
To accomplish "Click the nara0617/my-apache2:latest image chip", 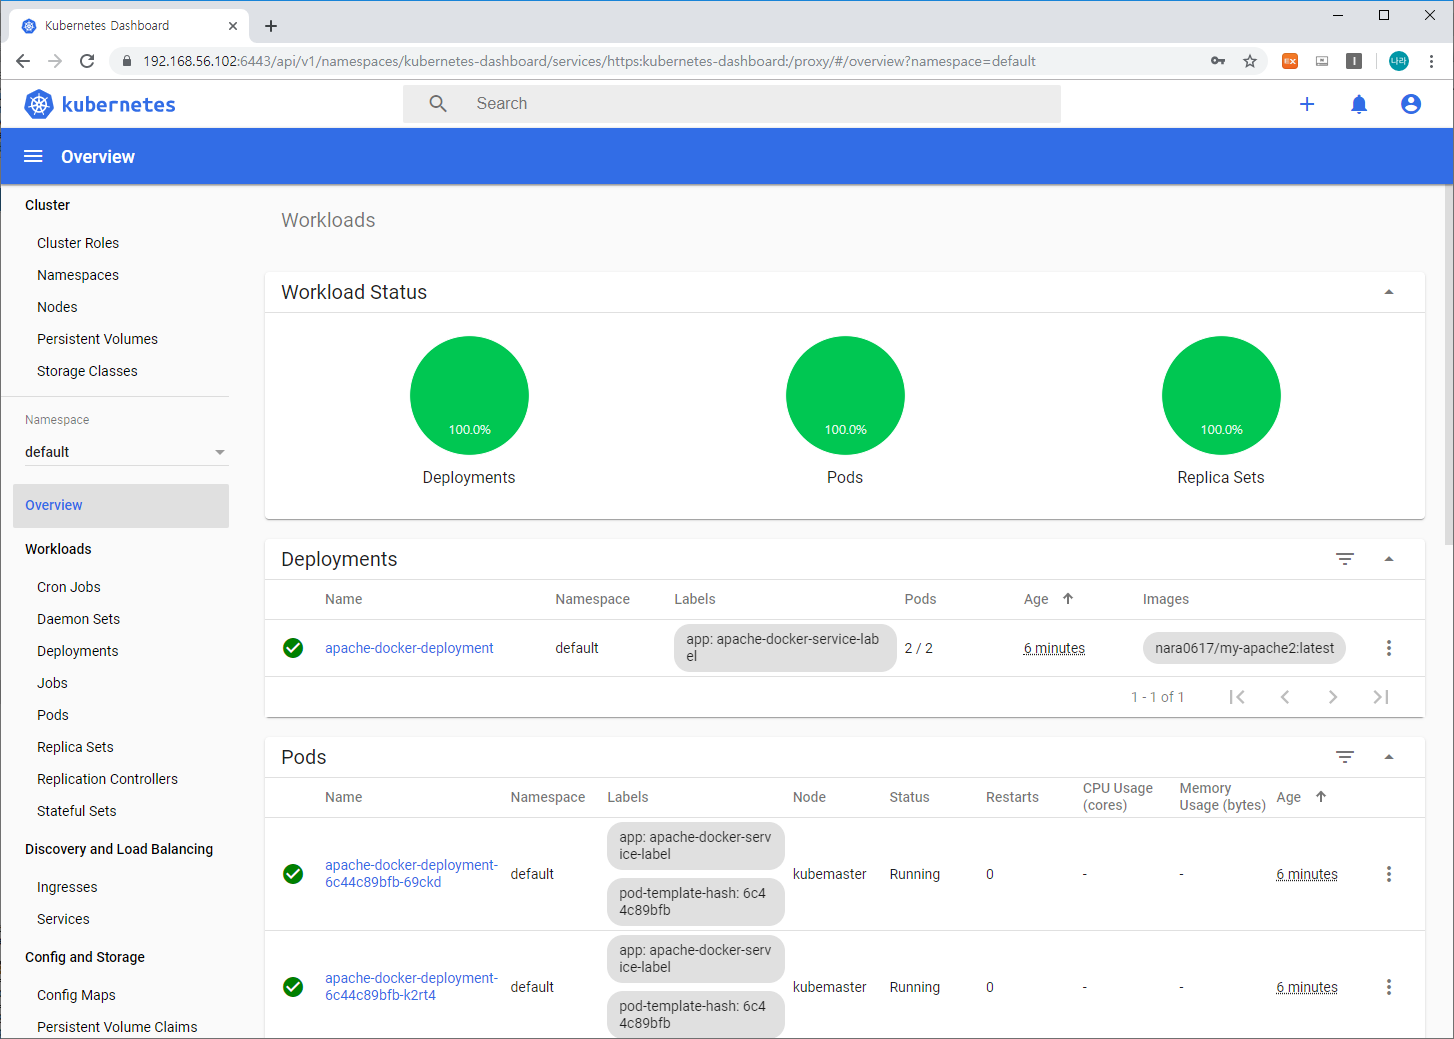I will tap(1244, 648).
